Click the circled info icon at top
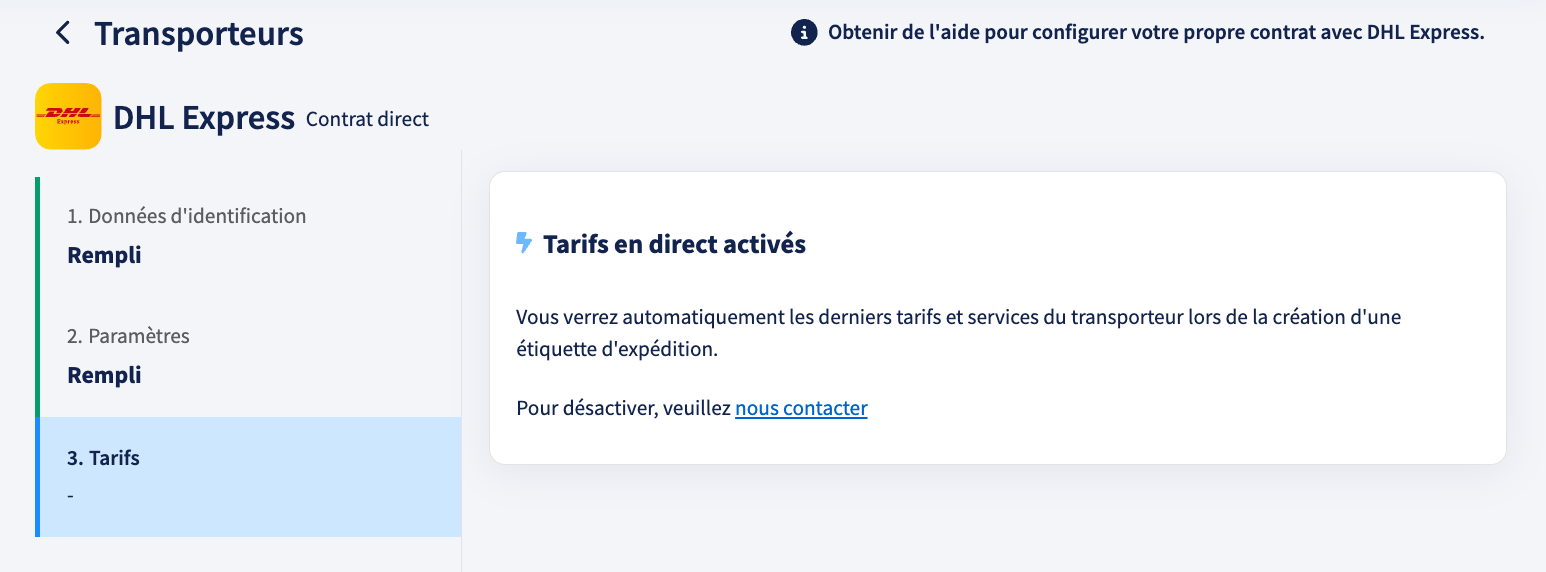1546x572 pixels. (x=804, y=33)
